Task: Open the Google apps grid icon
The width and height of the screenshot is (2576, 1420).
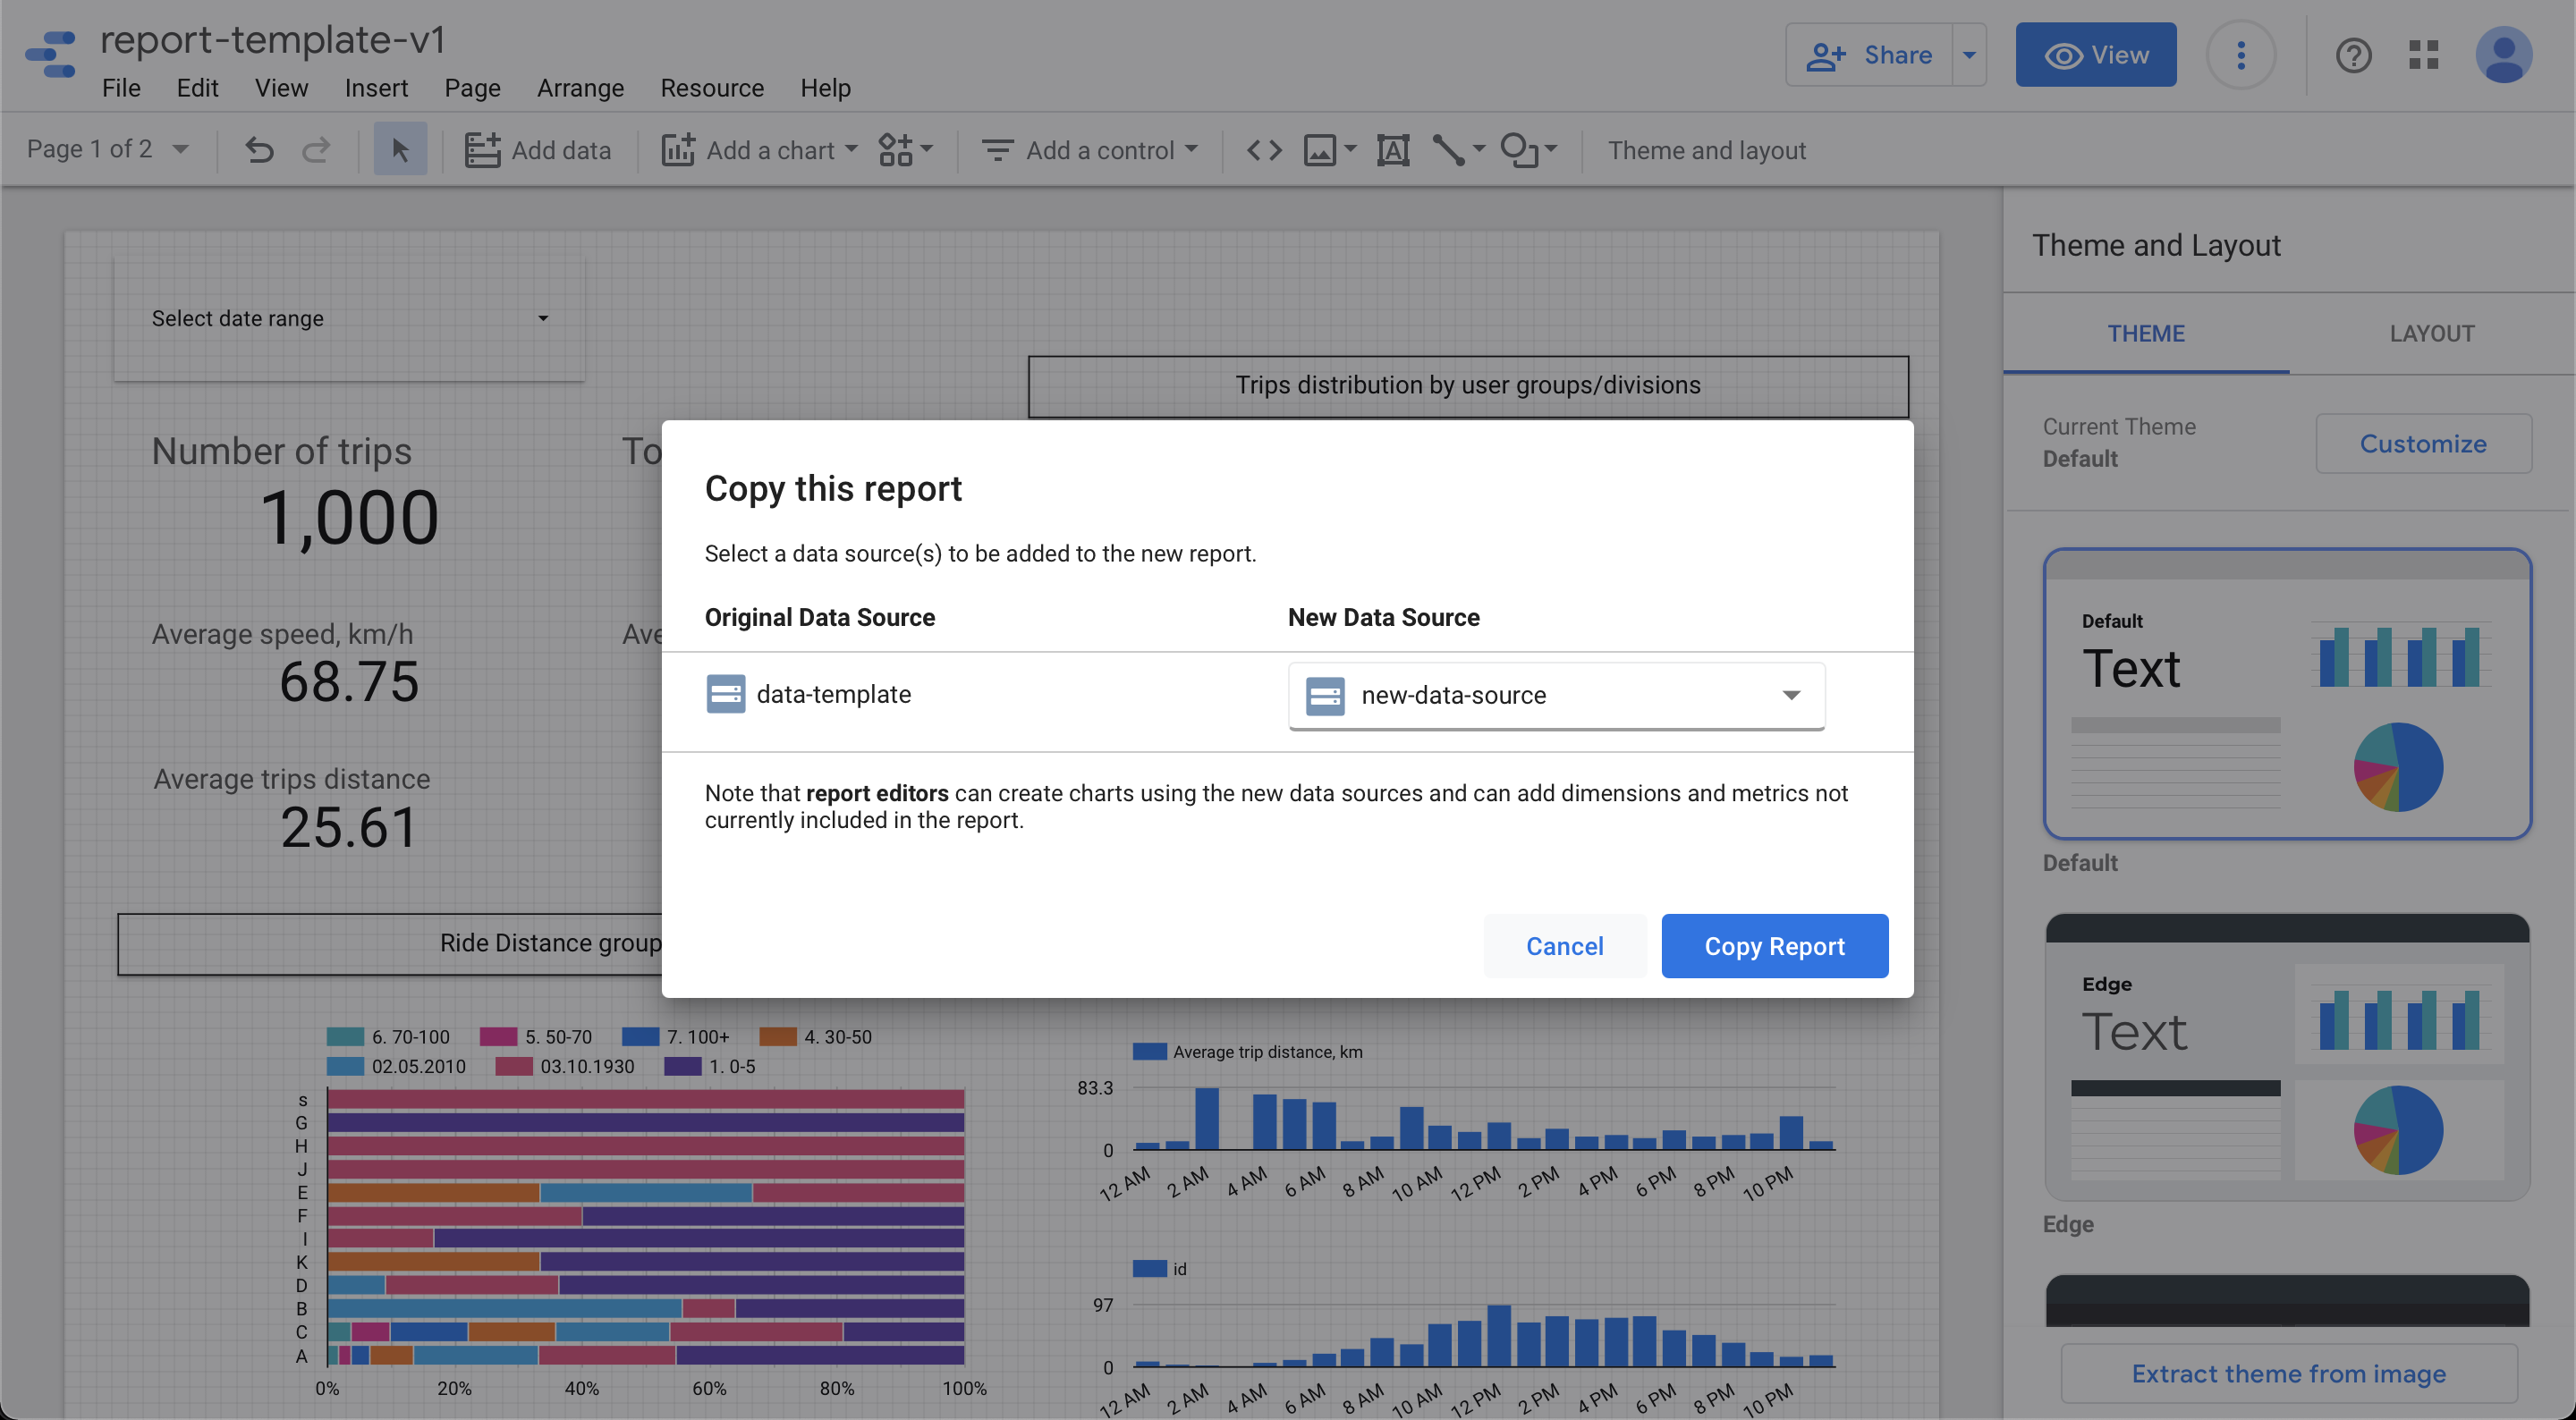Action: [2424, 55]
